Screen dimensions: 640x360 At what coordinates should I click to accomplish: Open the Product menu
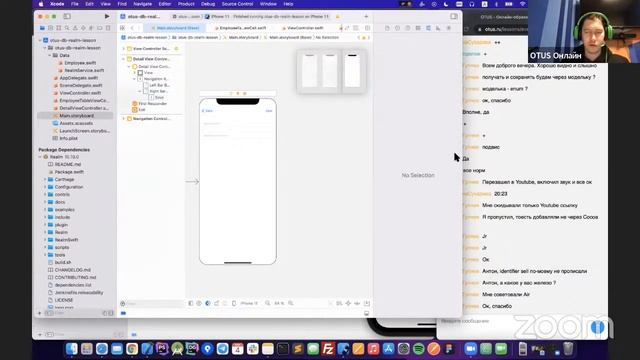pyautogui.click(x=186, y=4)
